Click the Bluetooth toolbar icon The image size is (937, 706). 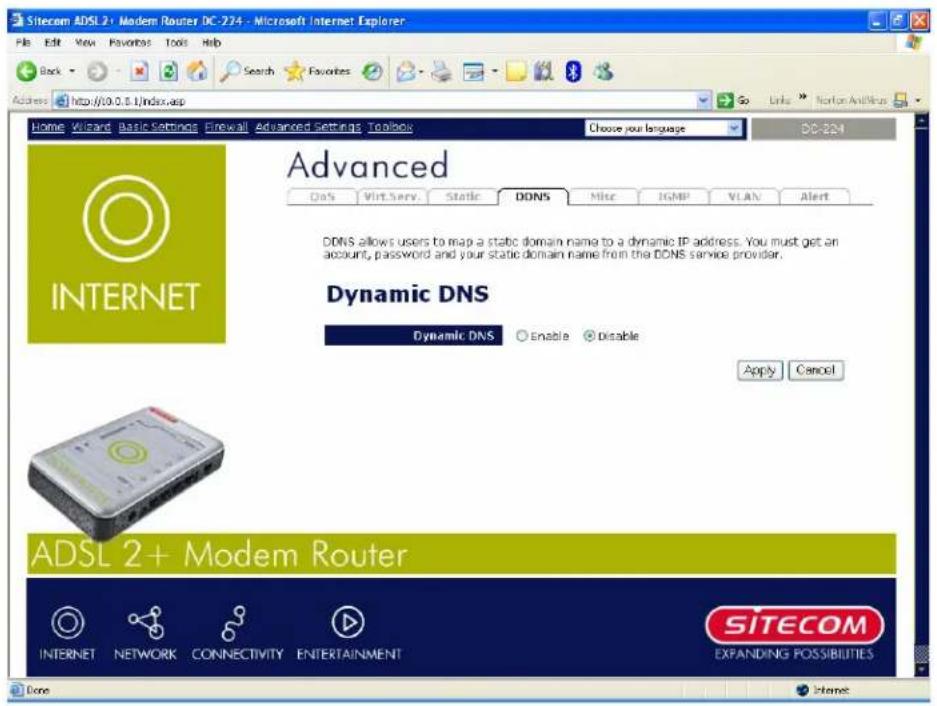(573, 72)
